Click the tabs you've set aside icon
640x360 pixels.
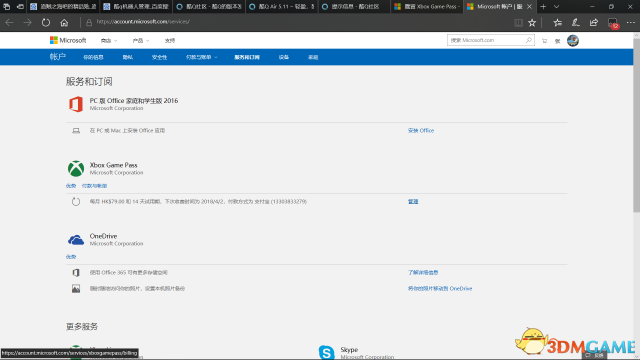tap(7, 7)
